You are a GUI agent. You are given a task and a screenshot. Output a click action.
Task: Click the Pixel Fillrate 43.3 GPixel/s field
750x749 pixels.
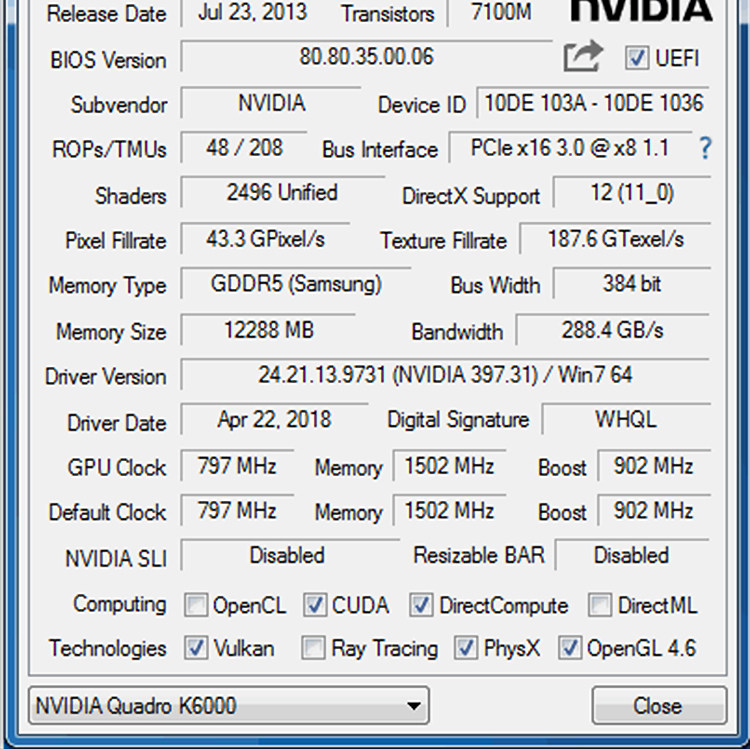coord(265,238)
